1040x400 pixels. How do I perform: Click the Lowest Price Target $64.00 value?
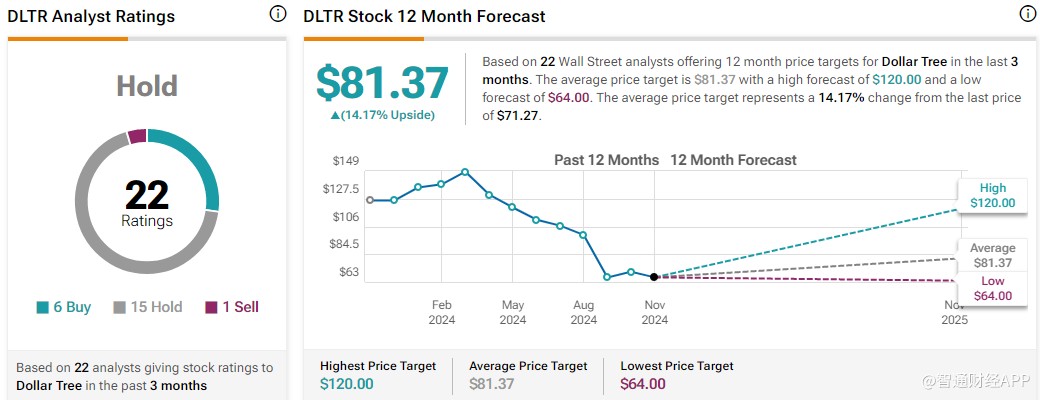[x=643, y=384]
